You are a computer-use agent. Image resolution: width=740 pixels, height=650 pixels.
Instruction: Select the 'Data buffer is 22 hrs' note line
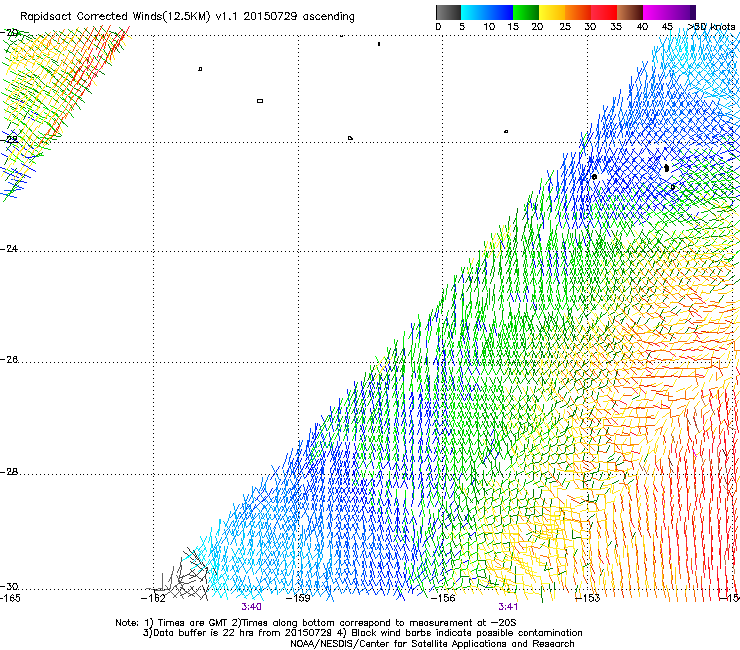[x=362, y=633]
